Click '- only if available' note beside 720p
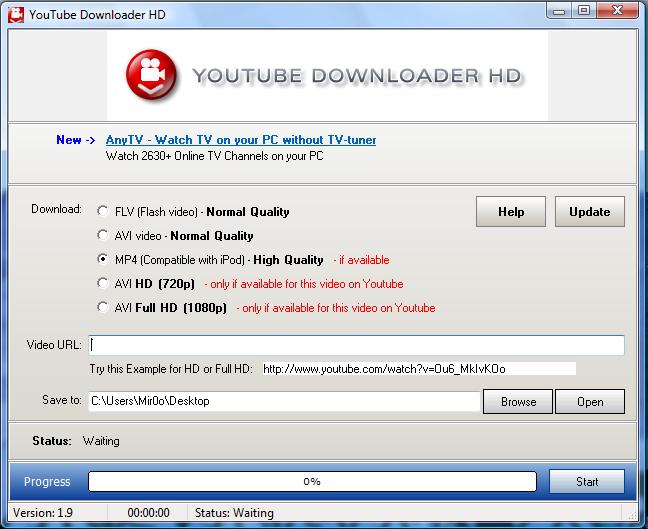The height and width of the screenshot is (529, 648). click(304, 284)
